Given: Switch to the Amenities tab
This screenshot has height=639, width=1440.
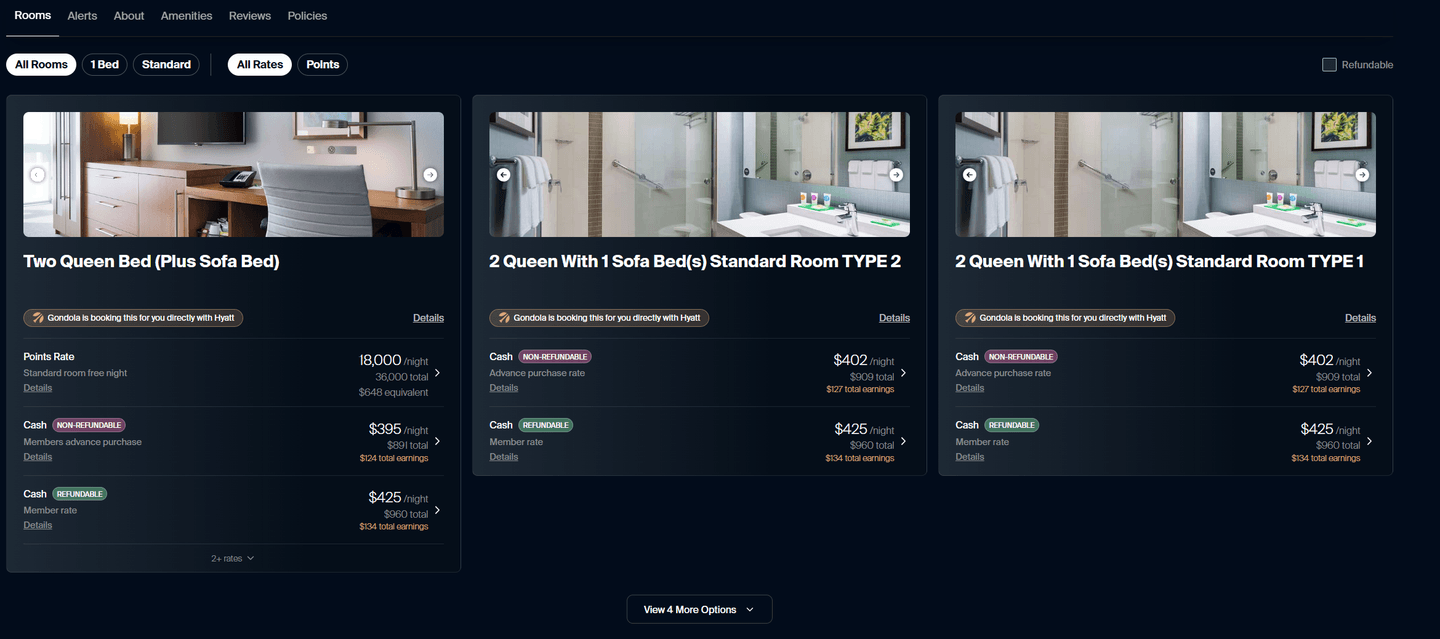Looking at the screenshot, I should [x=186, y=16].
